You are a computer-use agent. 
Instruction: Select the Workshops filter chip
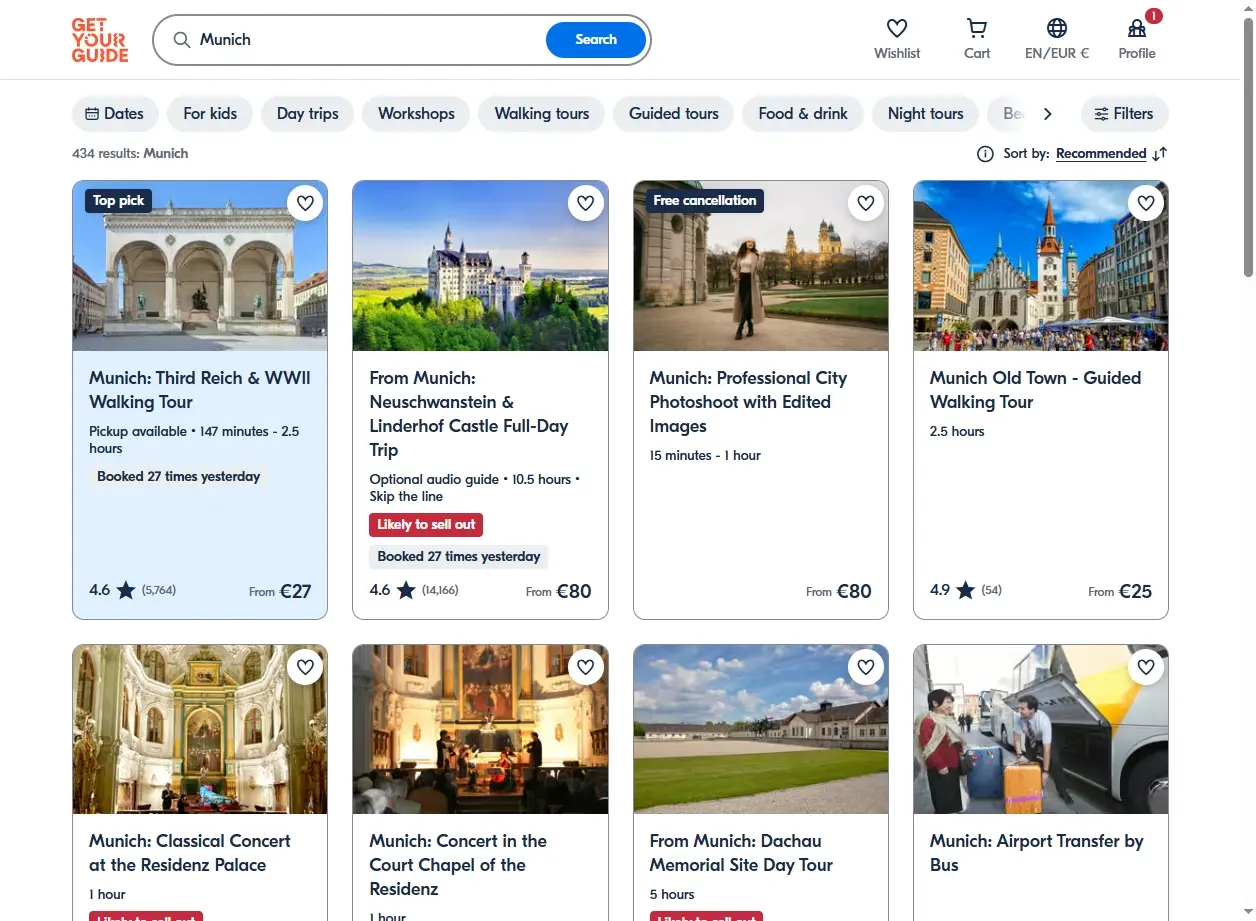[x=416, y=114]
